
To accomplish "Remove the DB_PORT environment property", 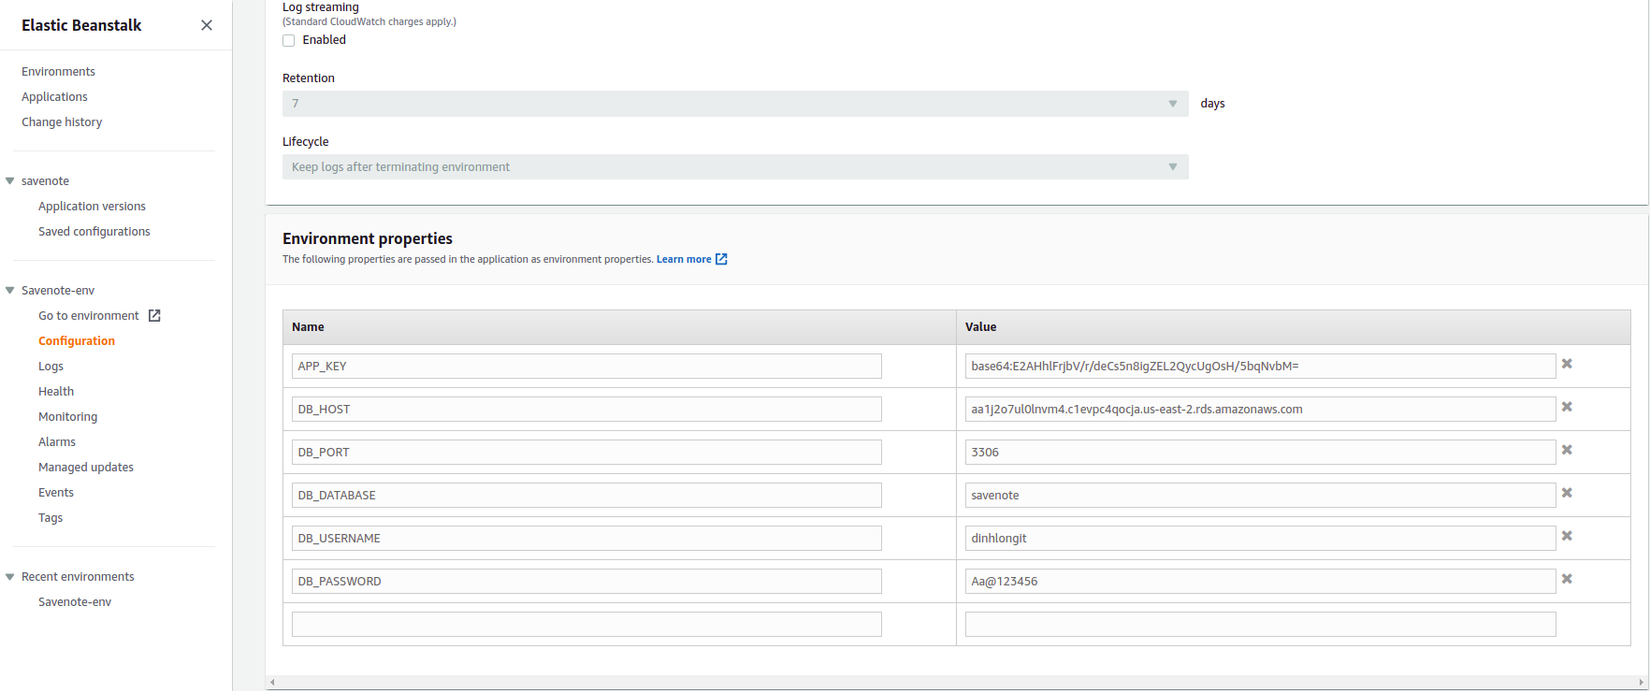I will [x=1567, y=450].
